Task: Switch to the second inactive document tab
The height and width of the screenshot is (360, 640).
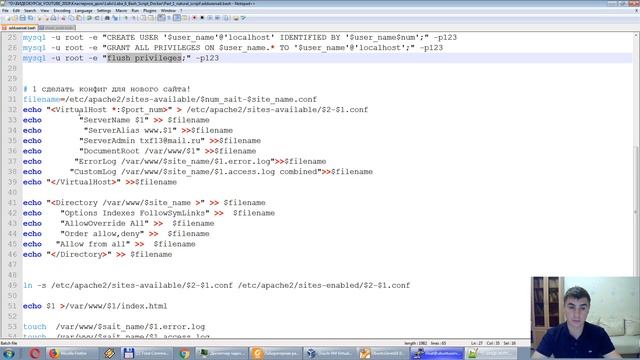Action: click(x=57, y=28)
